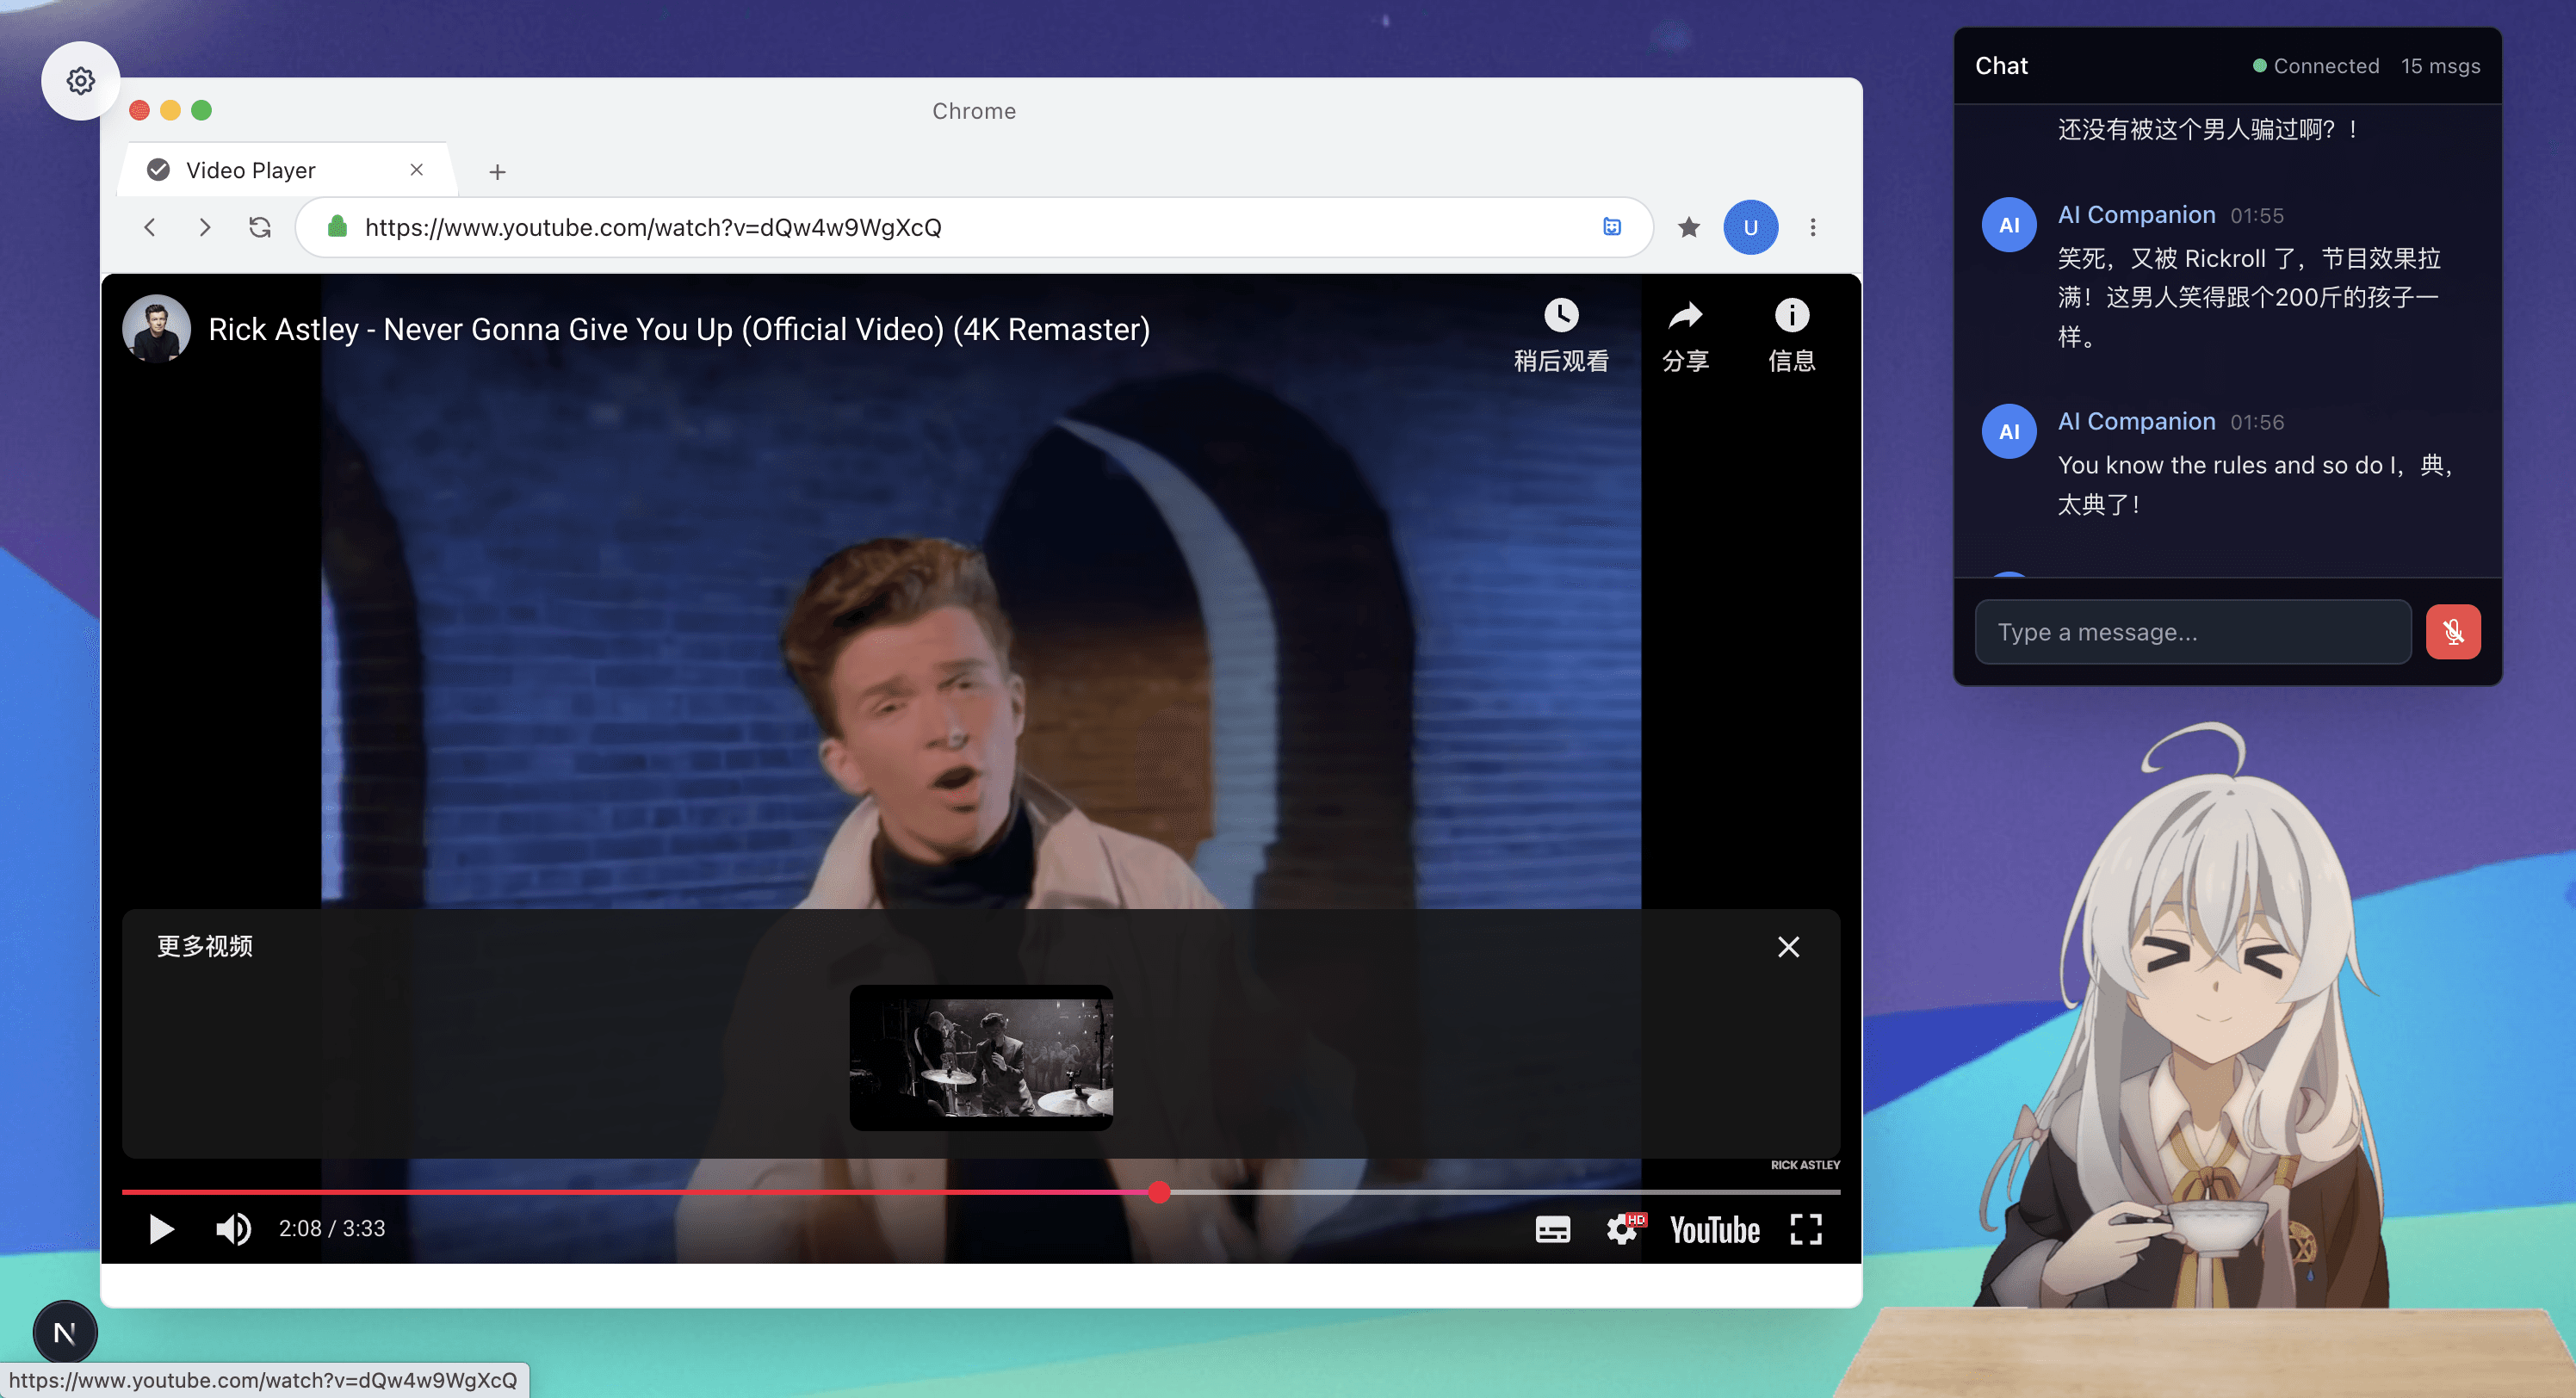
Task: Close the Video Player tab
Action: 417,170
